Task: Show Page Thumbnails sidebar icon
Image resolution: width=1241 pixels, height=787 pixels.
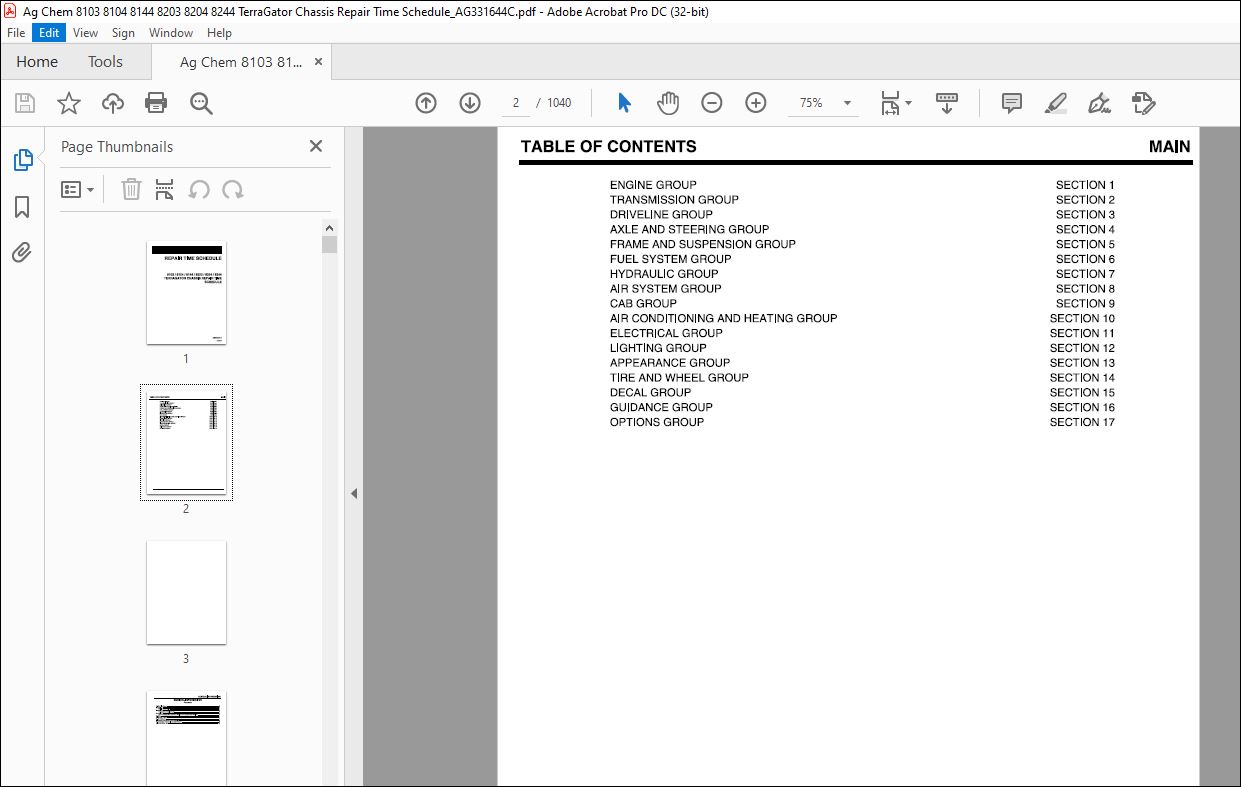Action: click(x=22, y=160)
